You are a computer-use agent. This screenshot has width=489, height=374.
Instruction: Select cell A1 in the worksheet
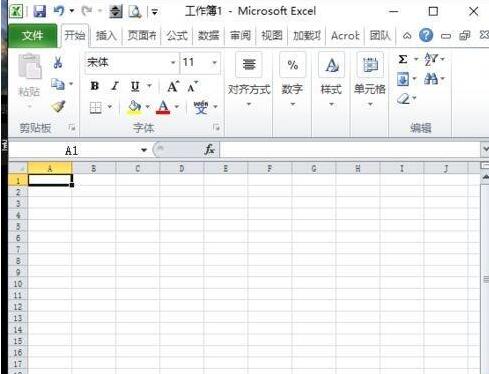pos(50,180)
